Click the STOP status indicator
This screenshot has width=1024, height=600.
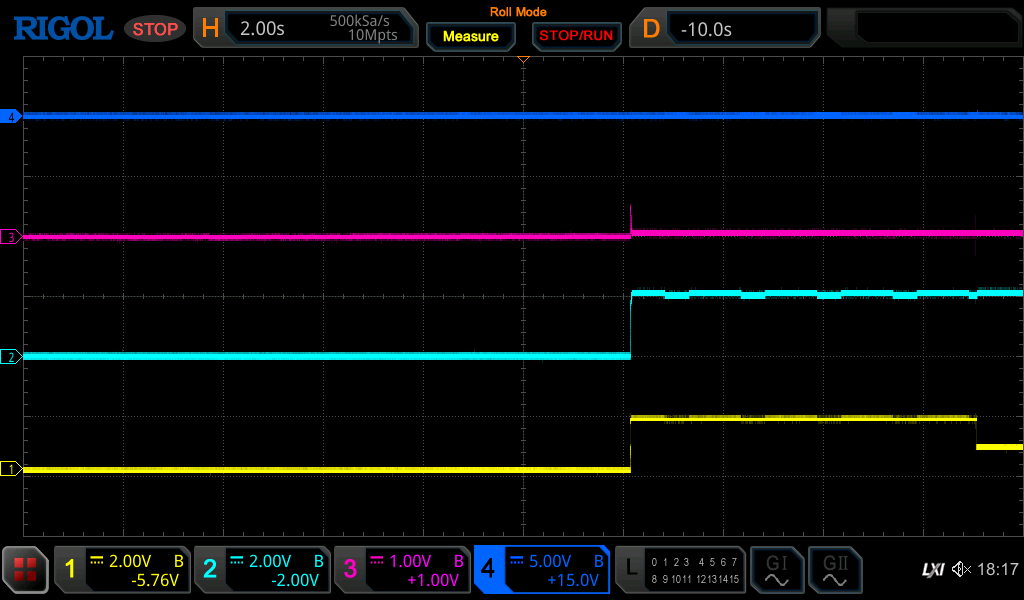click(155, 29)
